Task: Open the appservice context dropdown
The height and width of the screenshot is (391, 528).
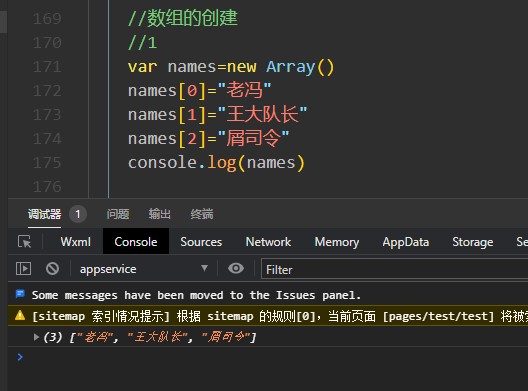Action: click(144, 269)
